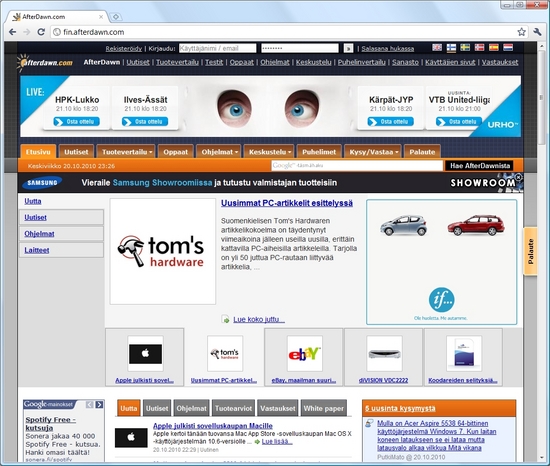Go back using browser back arrow

[13, 32]
